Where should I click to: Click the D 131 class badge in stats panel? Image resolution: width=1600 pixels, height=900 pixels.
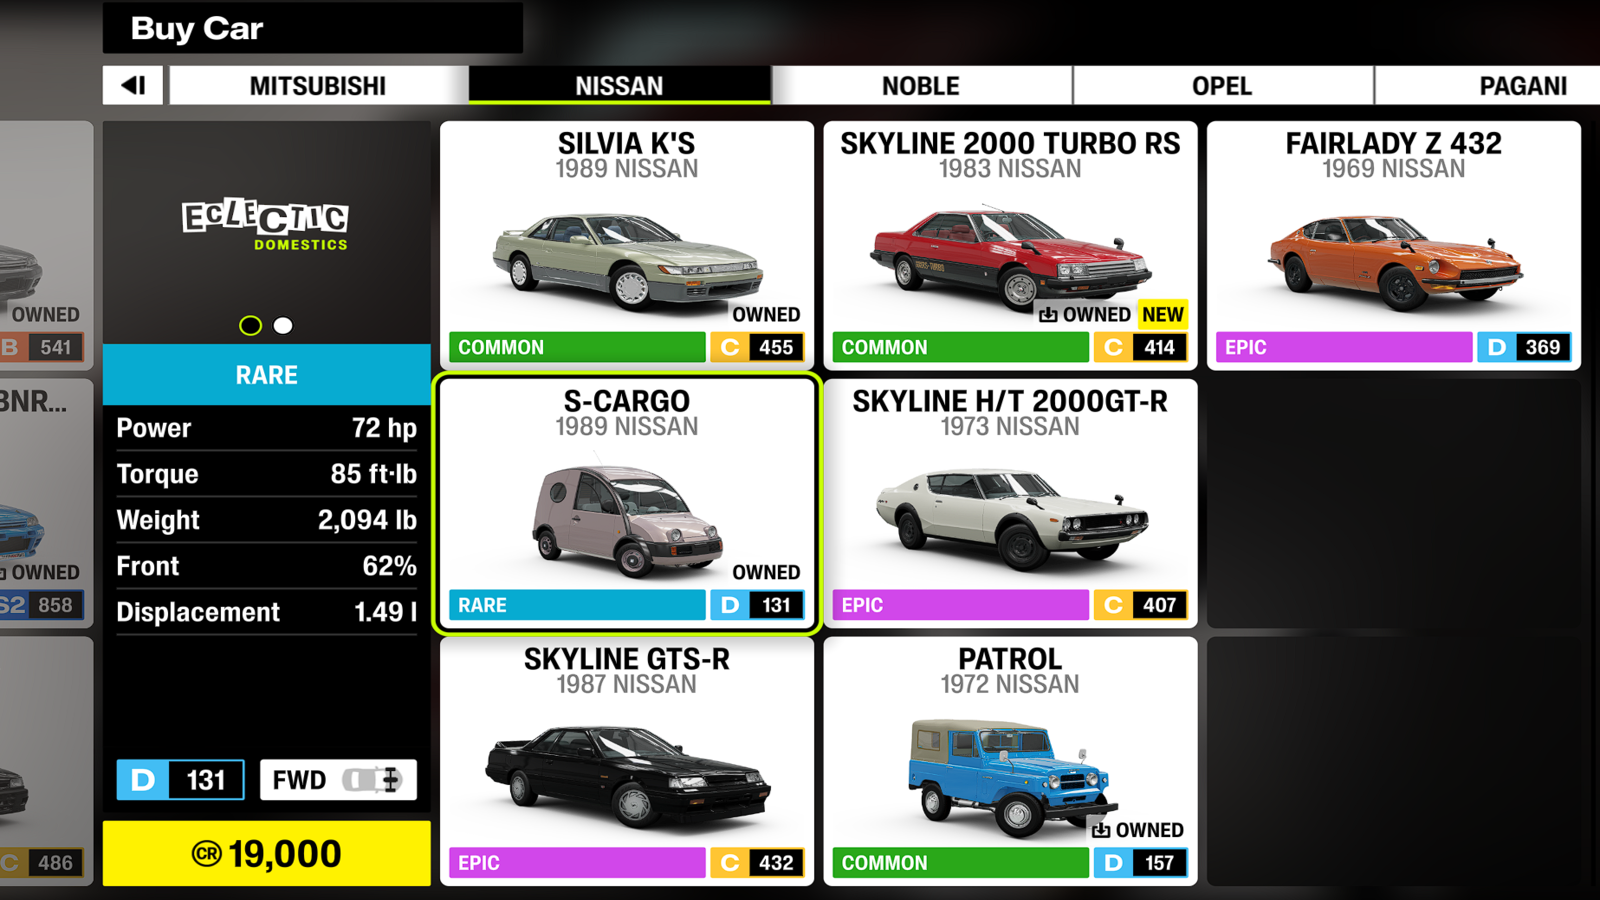click(180, 780)
